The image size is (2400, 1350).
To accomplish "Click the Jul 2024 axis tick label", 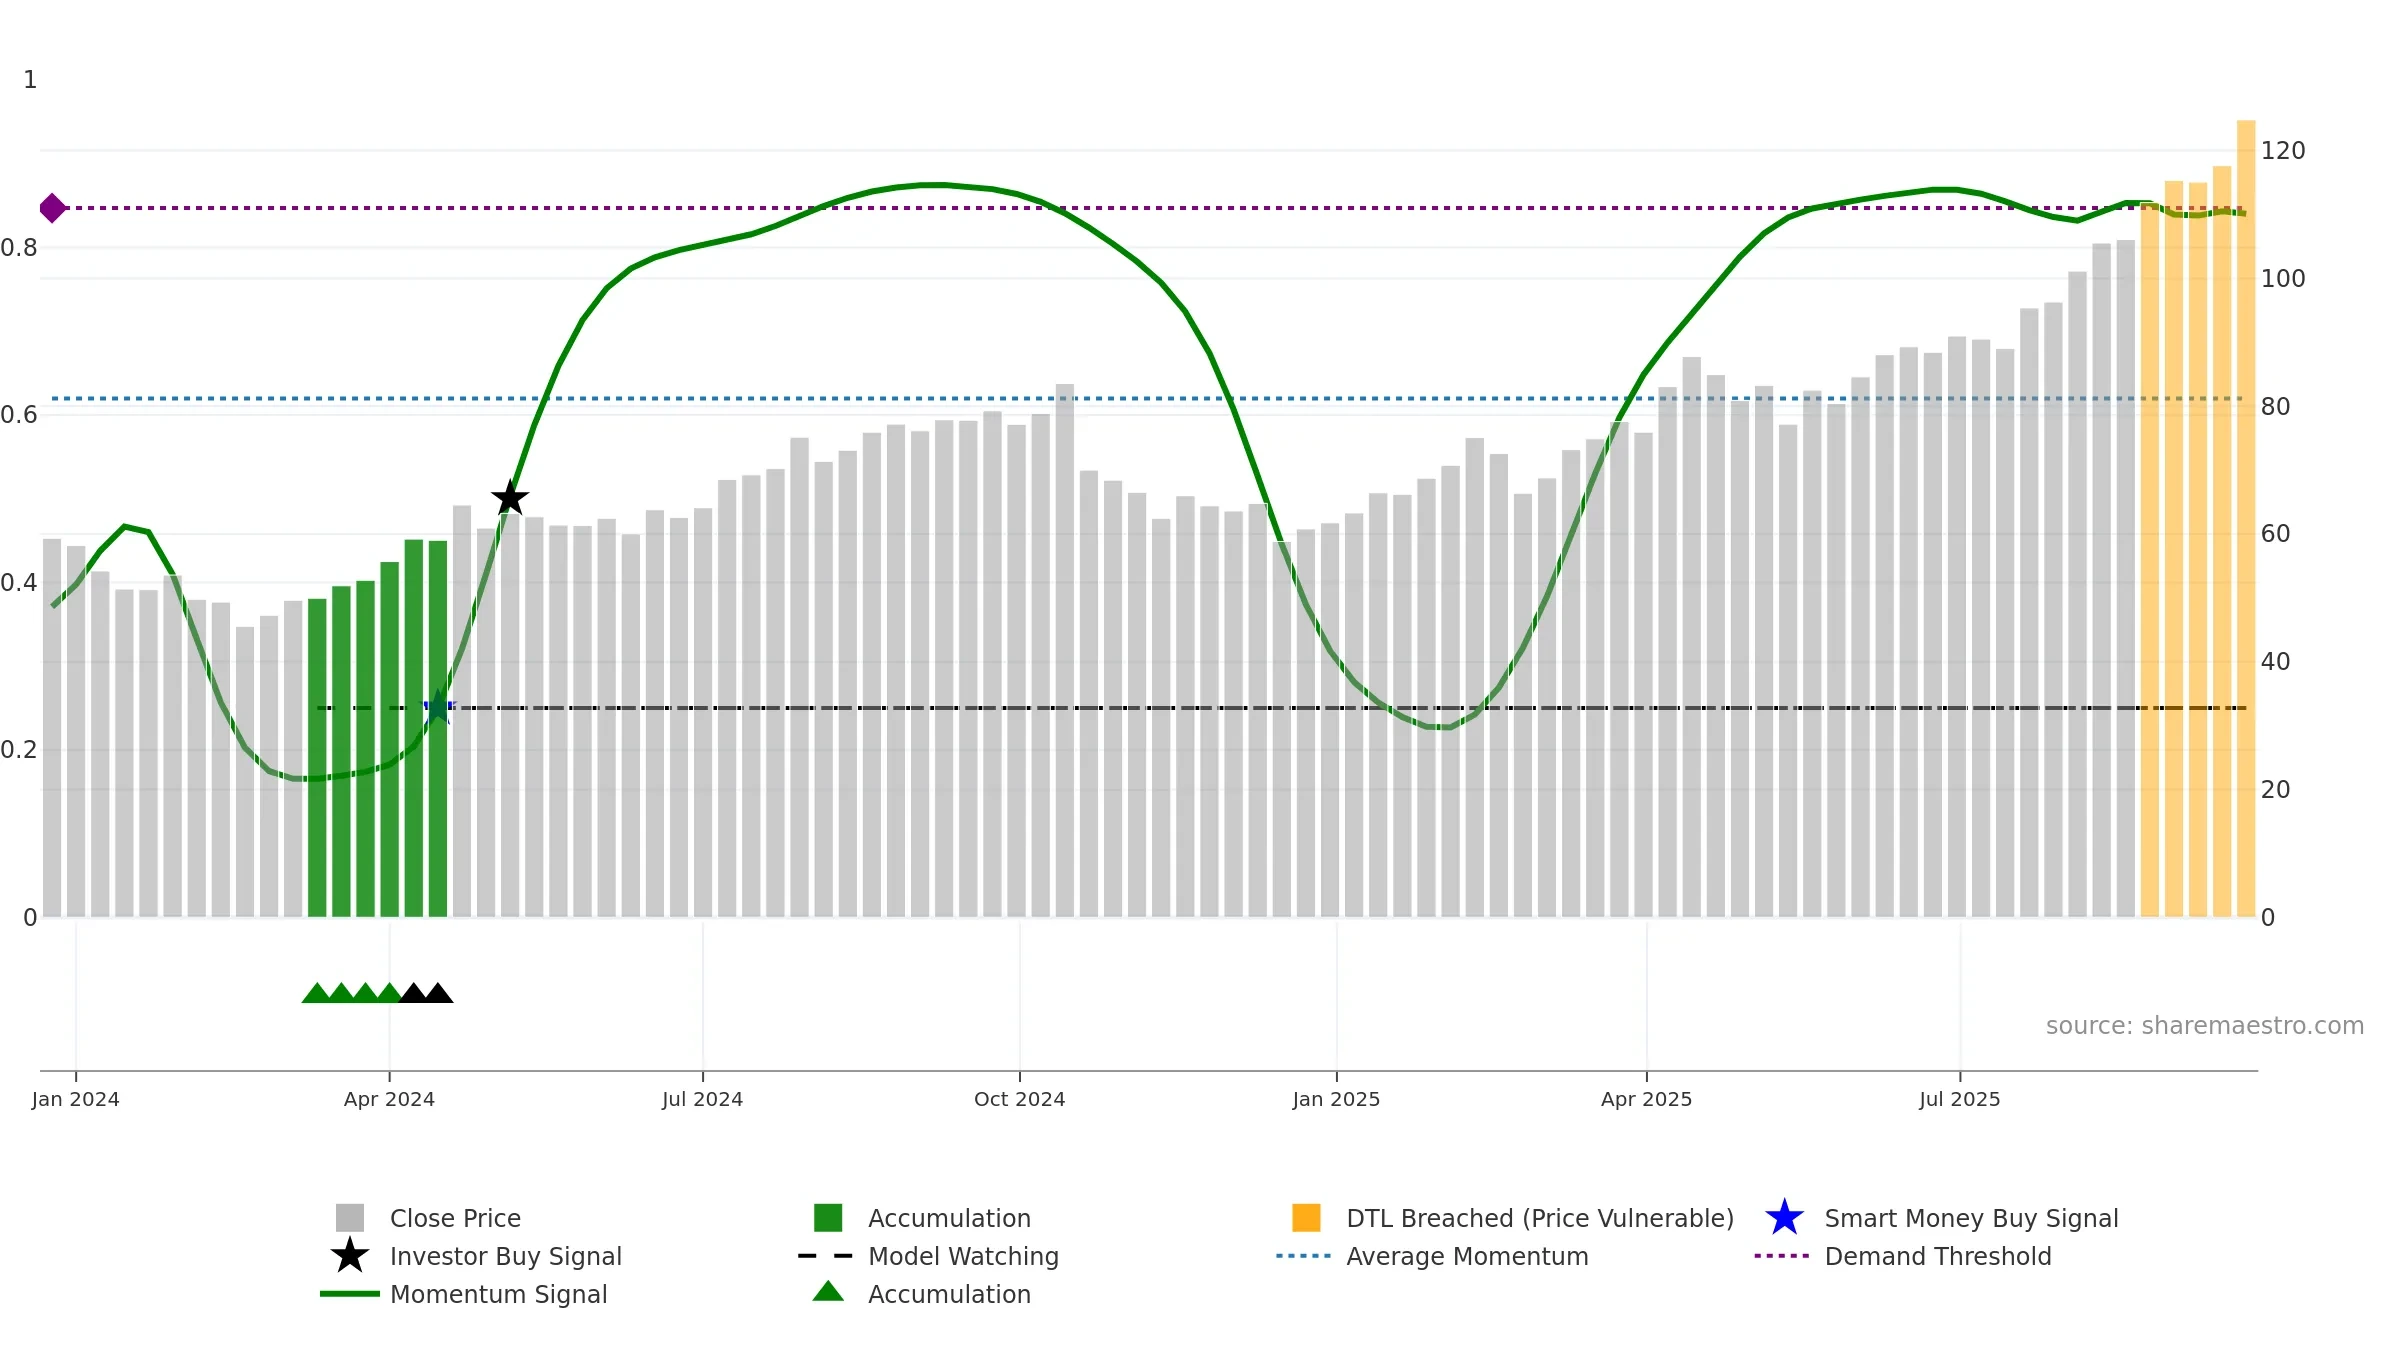I will coord(702,1099).
